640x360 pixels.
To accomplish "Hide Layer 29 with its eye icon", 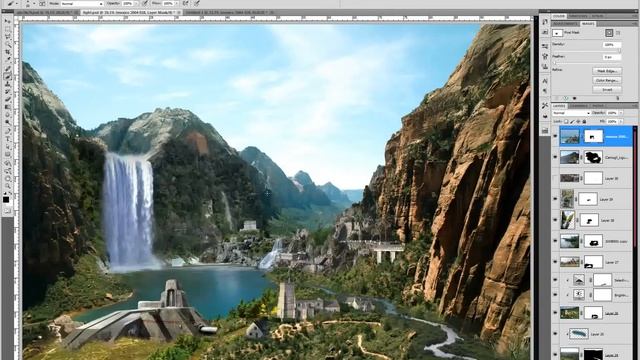I will [x=555, y=199].
